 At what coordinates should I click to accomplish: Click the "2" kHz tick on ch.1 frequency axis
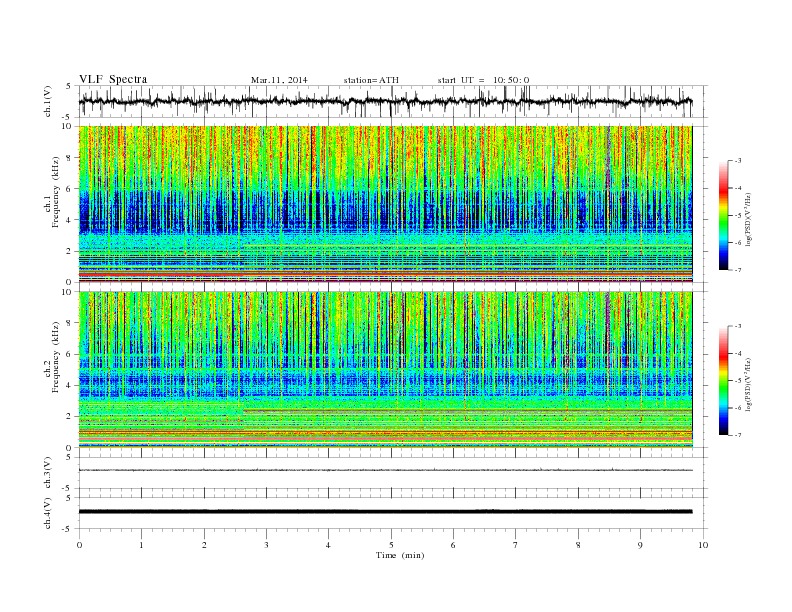pos(70,251)
